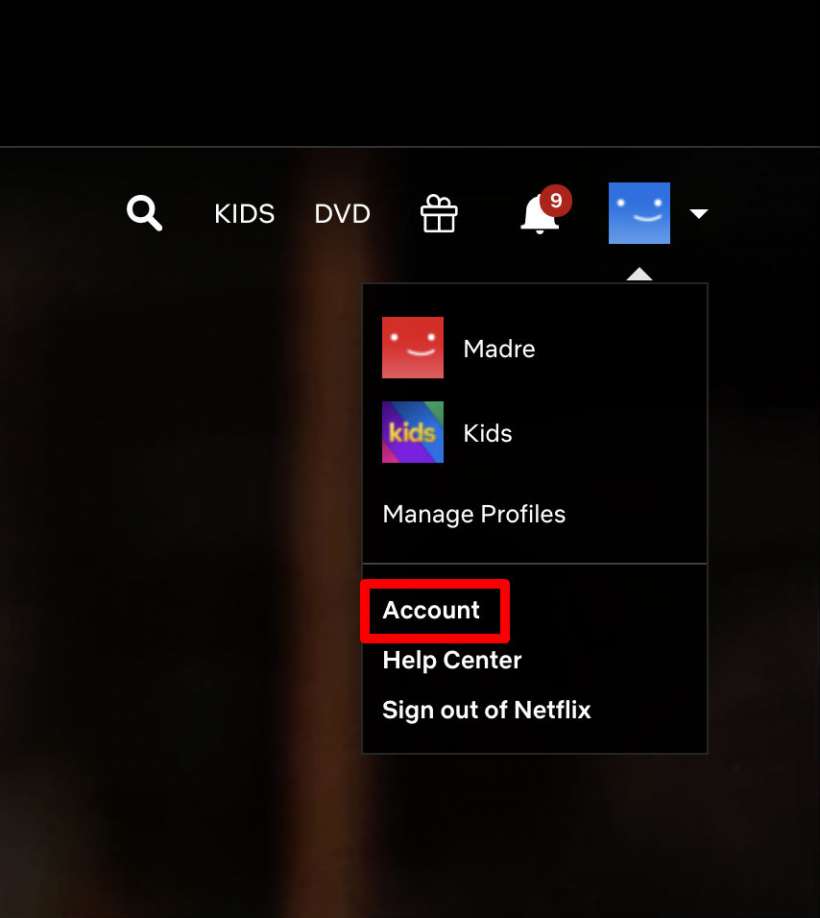820x918 pixels.
Task: Choose Sign out of Netflix
Action: click(x=486, y=710)
